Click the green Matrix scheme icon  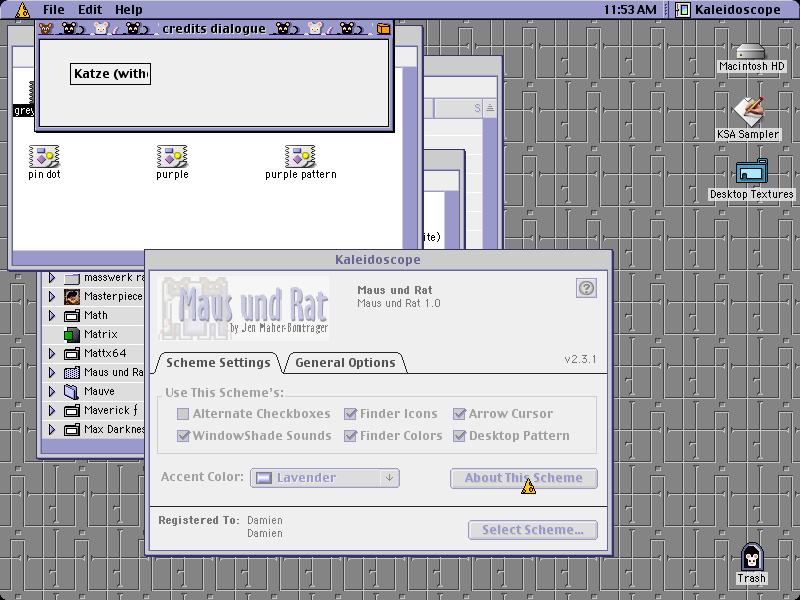pyautogui.click(x=72, y=335)
